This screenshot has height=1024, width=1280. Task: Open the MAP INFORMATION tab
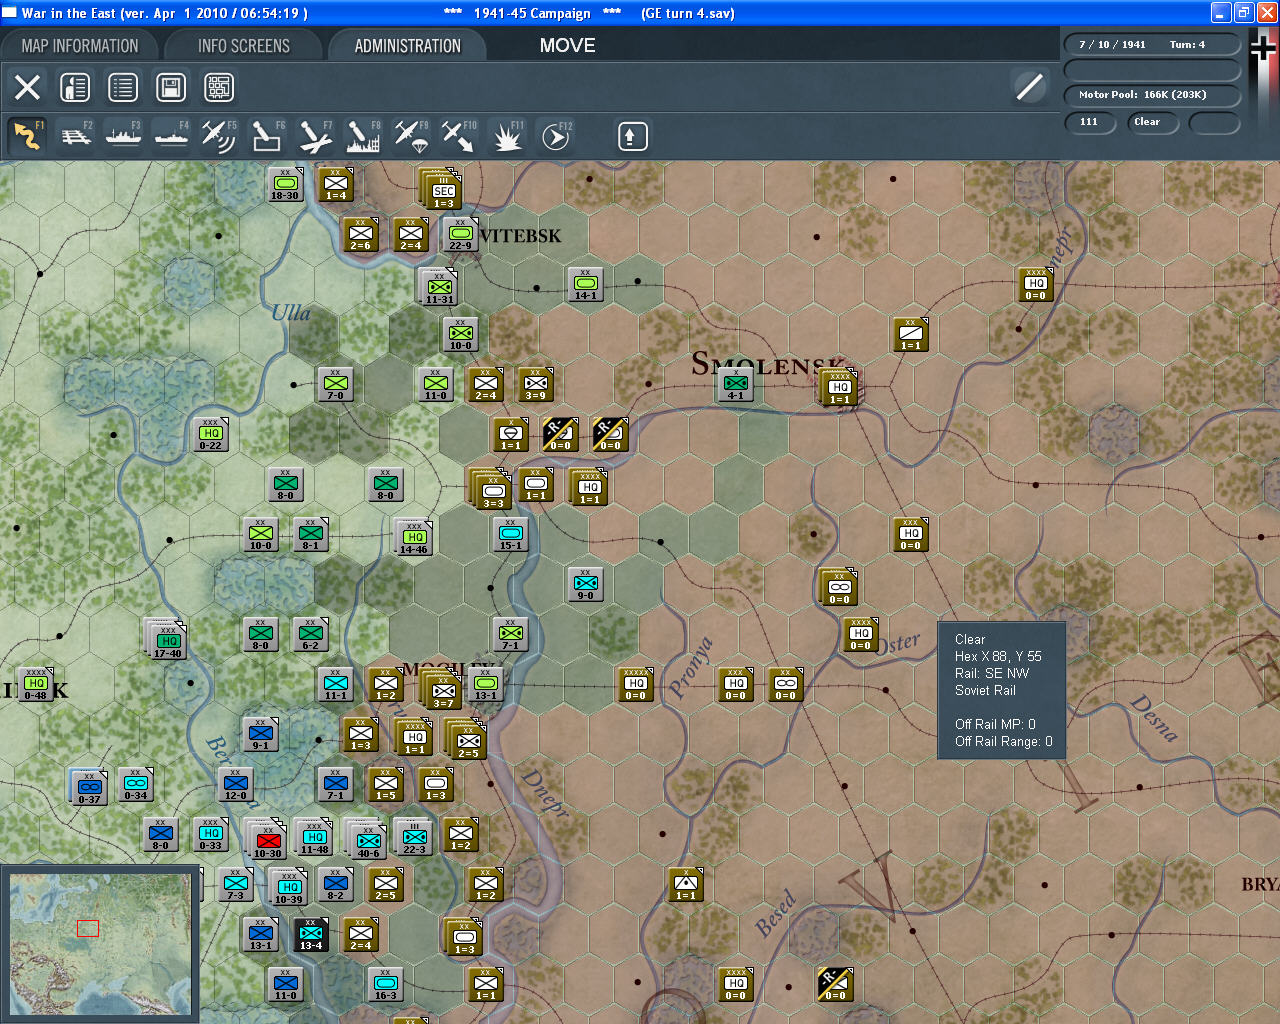coord(80,46)
